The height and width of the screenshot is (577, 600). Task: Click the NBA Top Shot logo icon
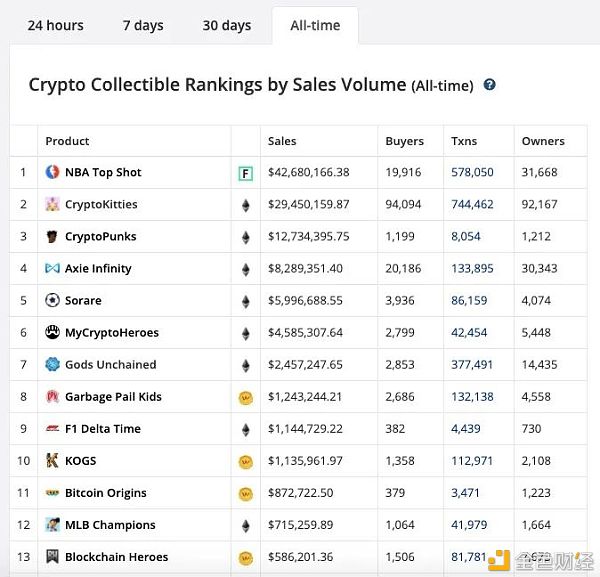pos(53,172)
